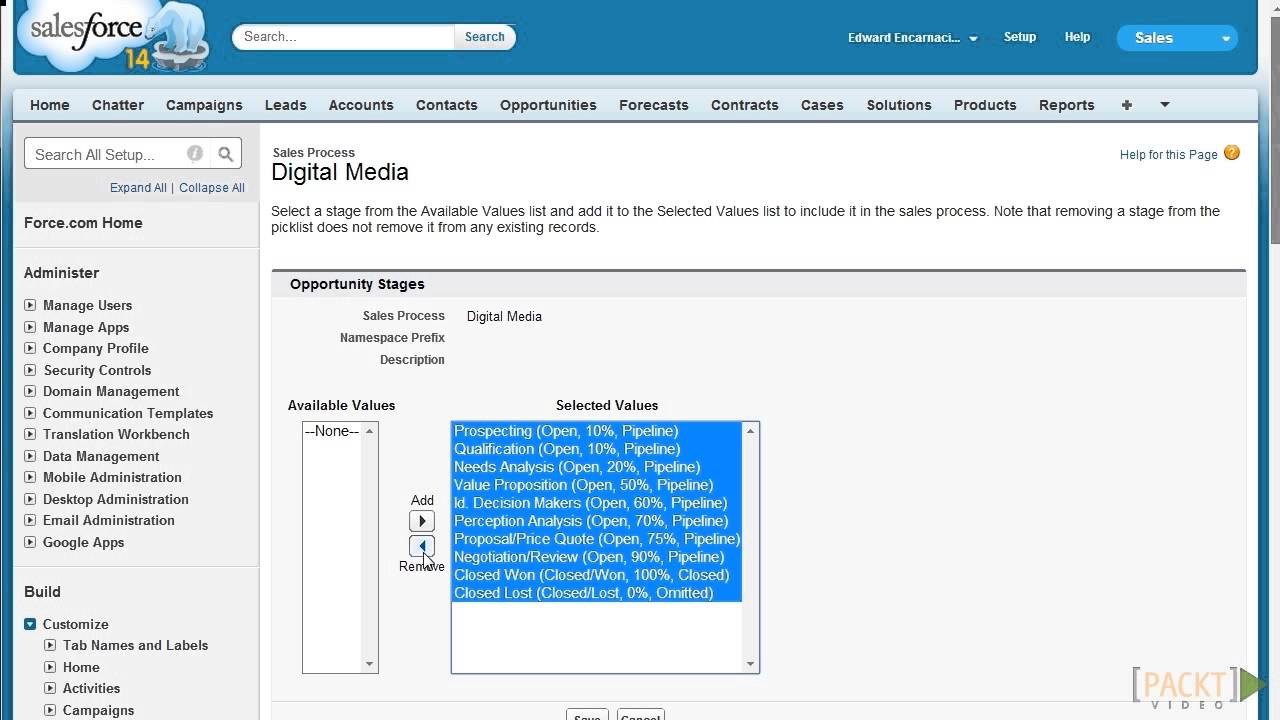Screen dimensions: 1280x720
Task: Click Help for this Page link
Action: coord(1169,155)
